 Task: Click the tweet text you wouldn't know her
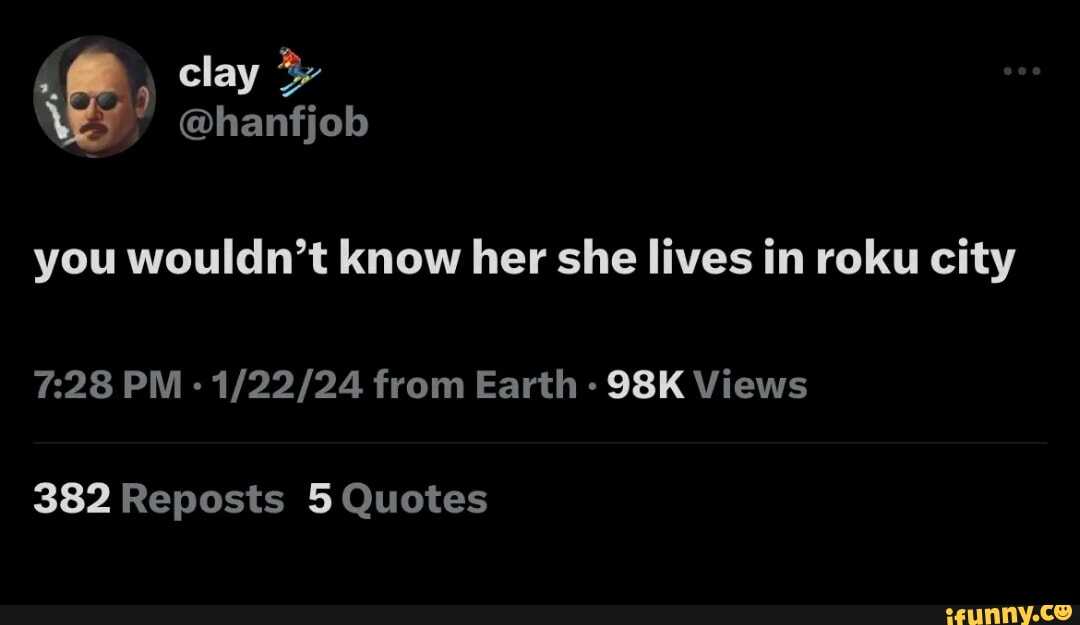point(290,260)
